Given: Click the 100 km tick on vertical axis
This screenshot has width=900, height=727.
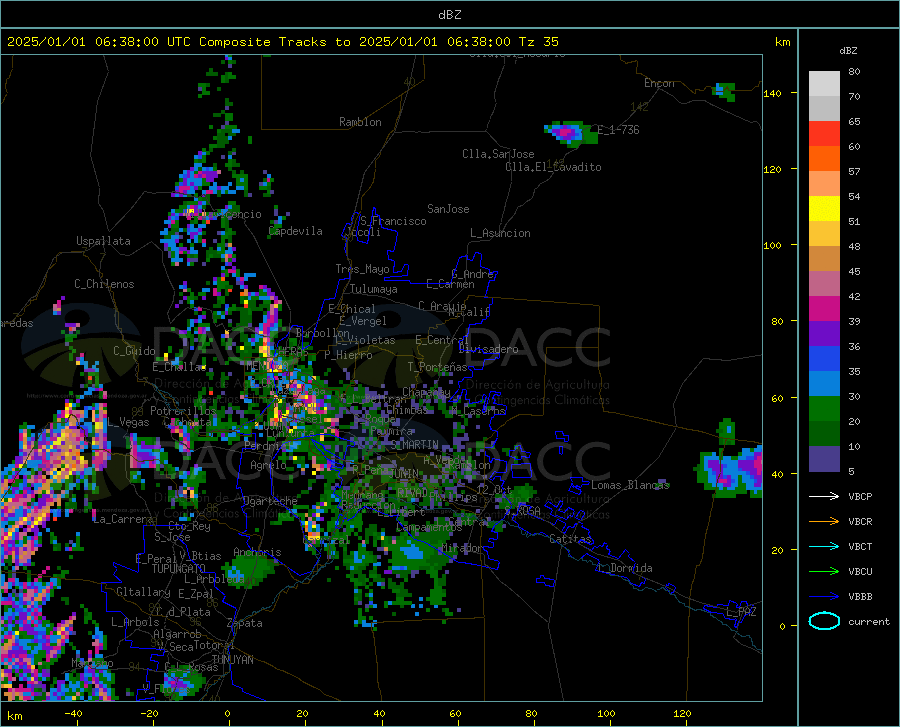Looking at the screenshot, I should tap(772, 245).
